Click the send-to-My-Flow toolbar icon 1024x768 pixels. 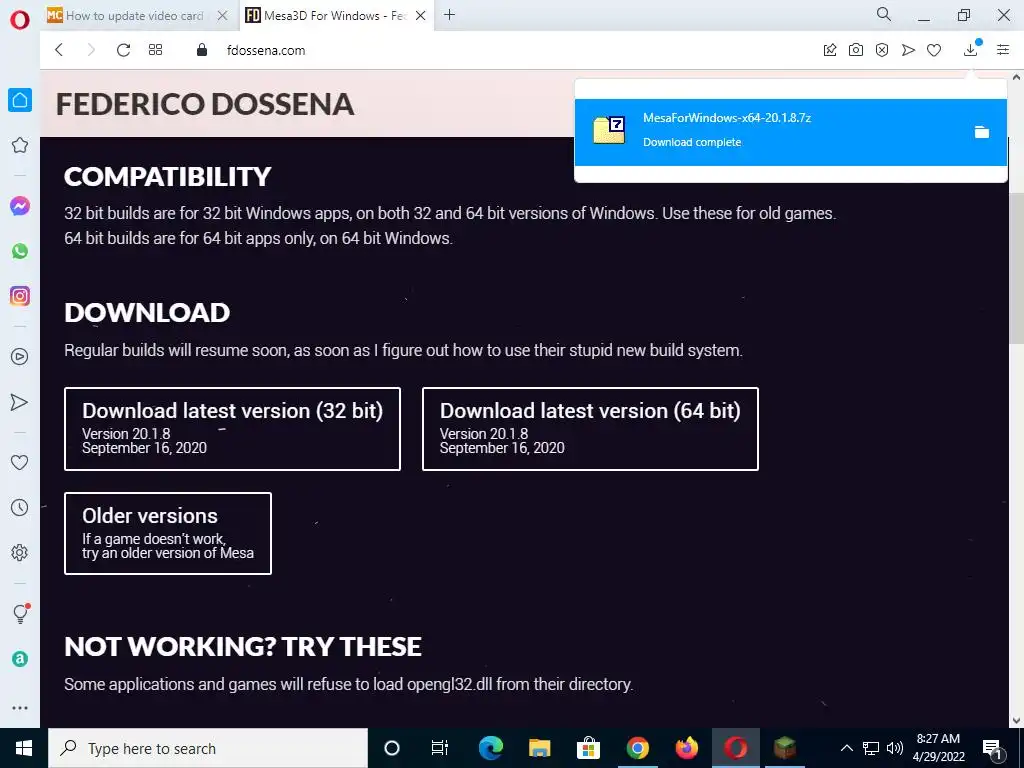point(908,50)
